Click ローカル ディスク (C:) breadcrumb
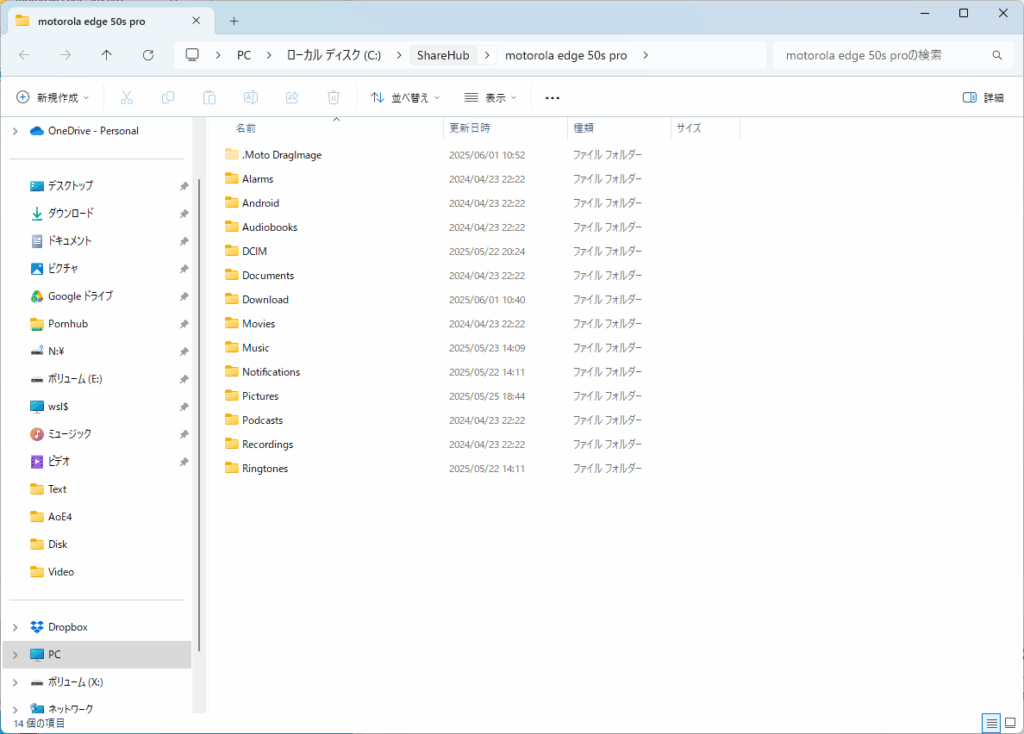1024x734 pixels. click(334, 56)
